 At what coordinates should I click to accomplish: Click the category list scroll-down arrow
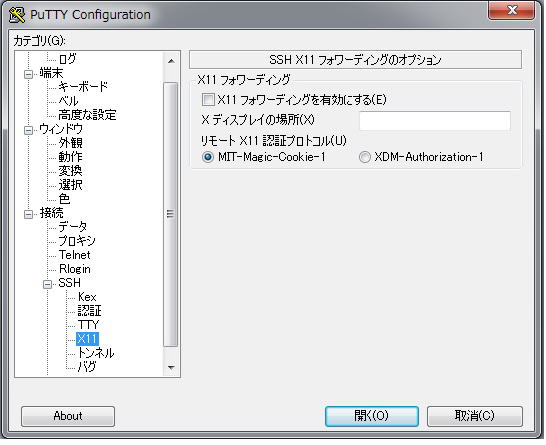171,368
